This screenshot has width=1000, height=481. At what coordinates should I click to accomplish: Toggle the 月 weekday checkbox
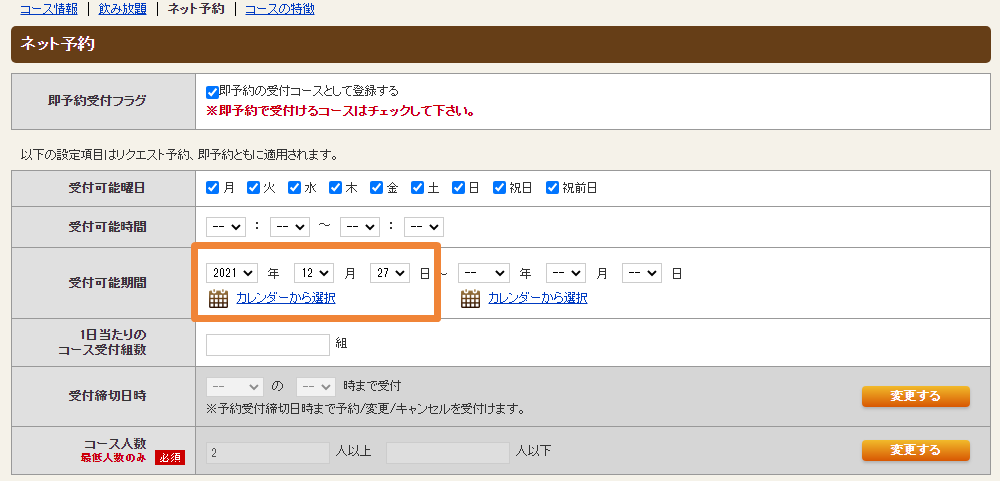[212, 188]
